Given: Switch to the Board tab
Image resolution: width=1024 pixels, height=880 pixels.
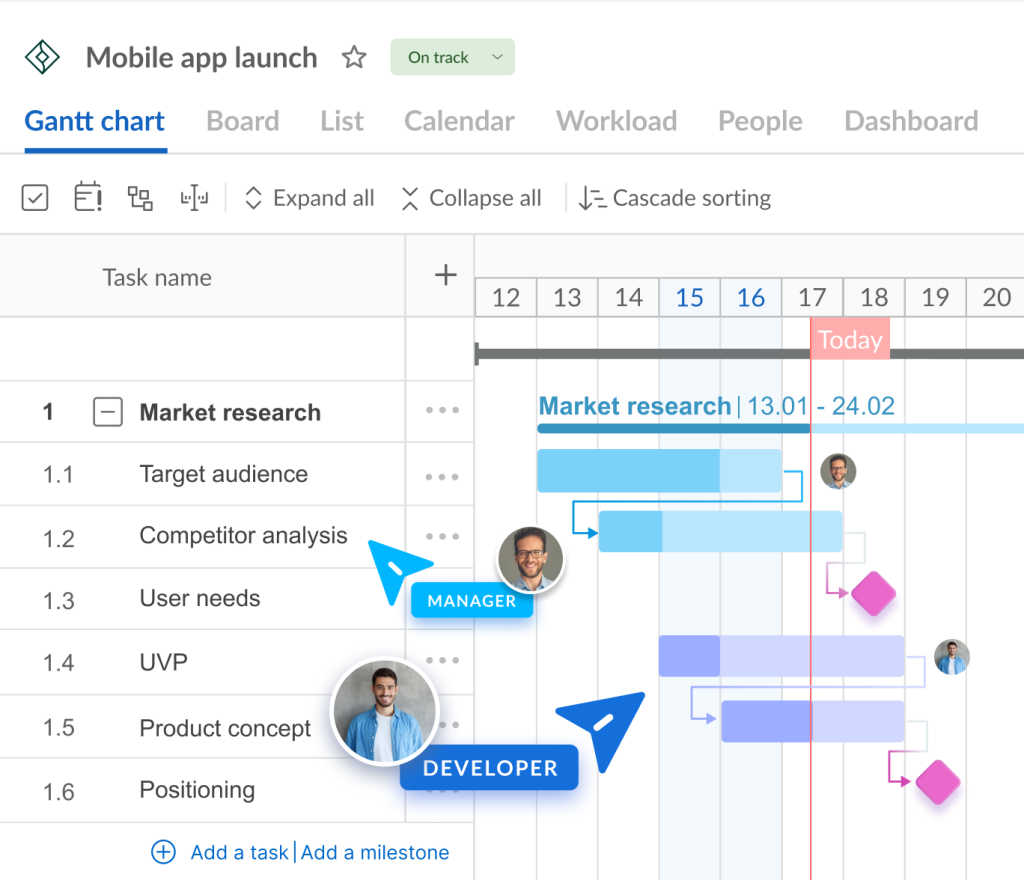Looking at the screenshot, I should pos(242,120).
